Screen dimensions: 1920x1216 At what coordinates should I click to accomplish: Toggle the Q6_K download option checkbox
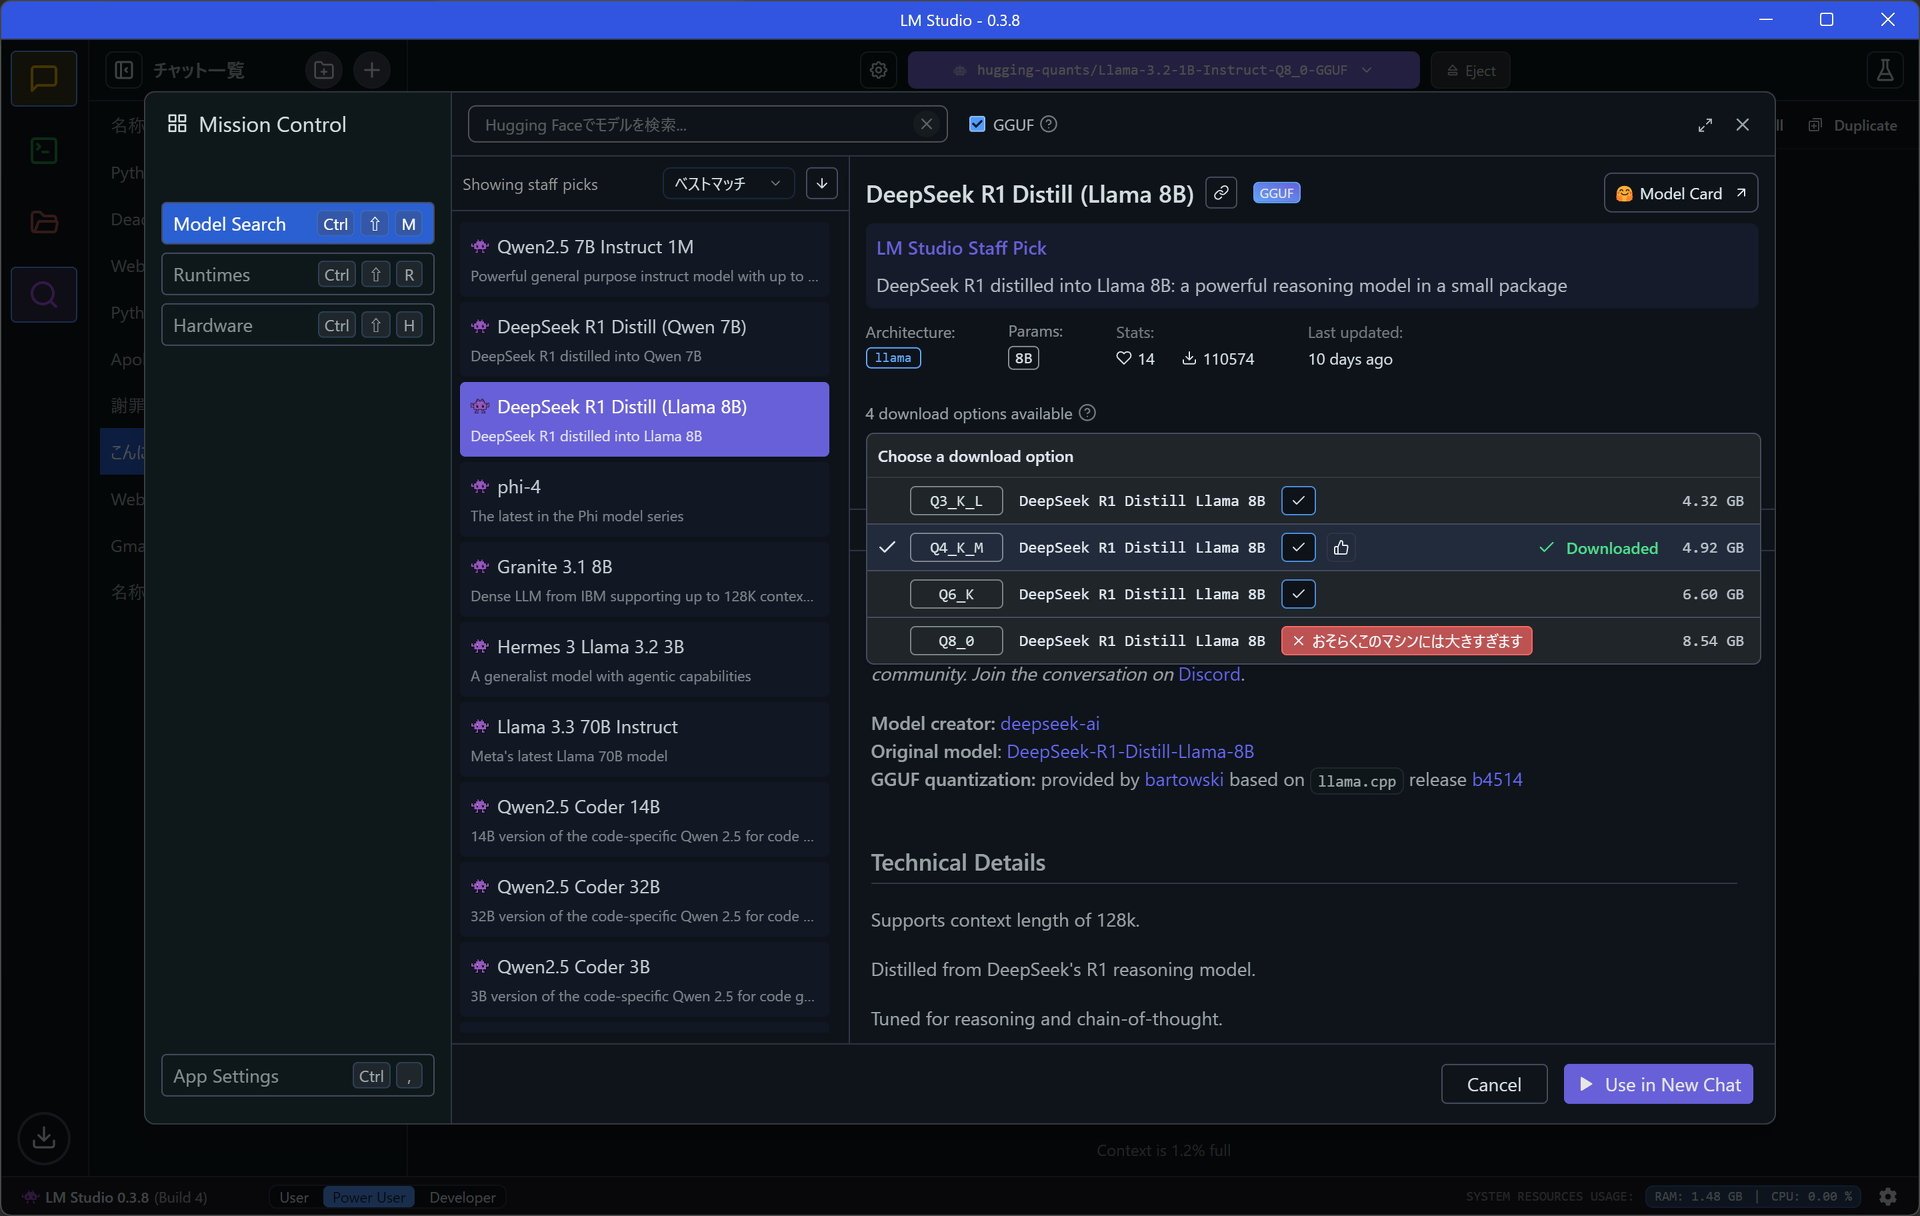1298,594
